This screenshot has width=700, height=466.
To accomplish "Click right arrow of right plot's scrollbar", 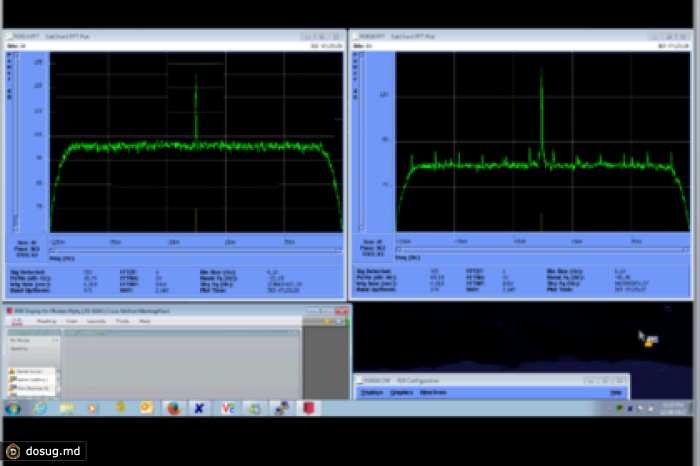I will tap(686, 250).
